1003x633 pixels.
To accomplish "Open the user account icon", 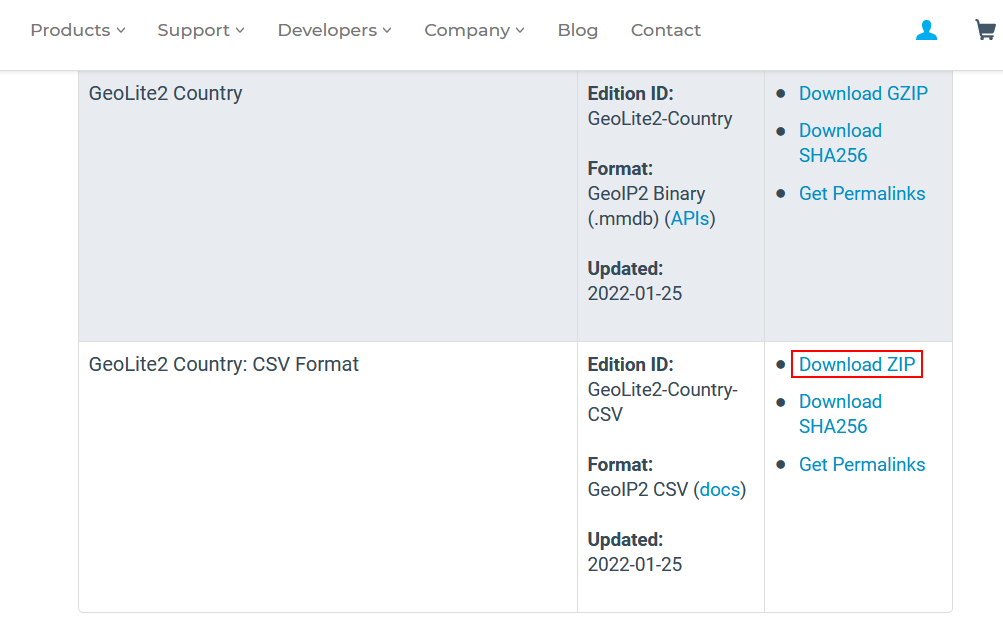I will click(x=926, y=30).
